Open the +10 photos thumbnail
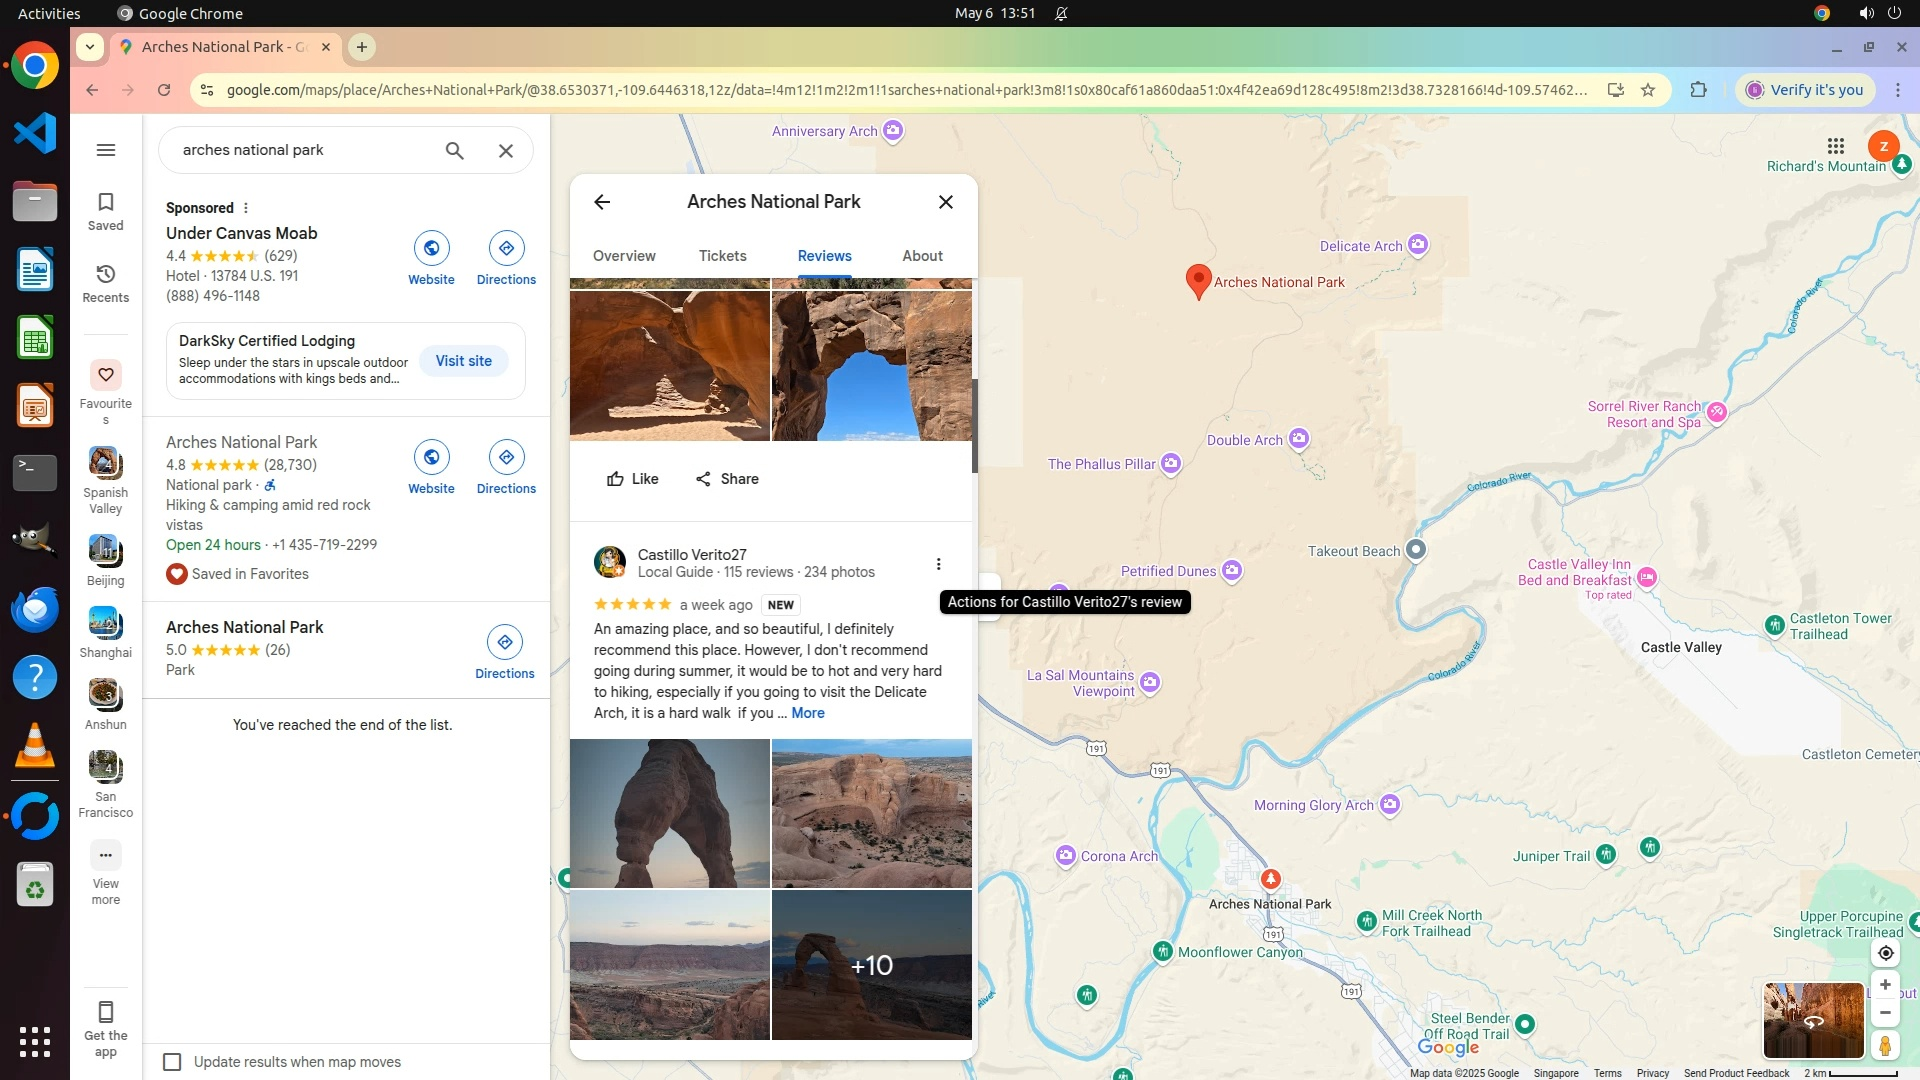The height and width of the screenshot is (1080, 1920). (871, 965)
